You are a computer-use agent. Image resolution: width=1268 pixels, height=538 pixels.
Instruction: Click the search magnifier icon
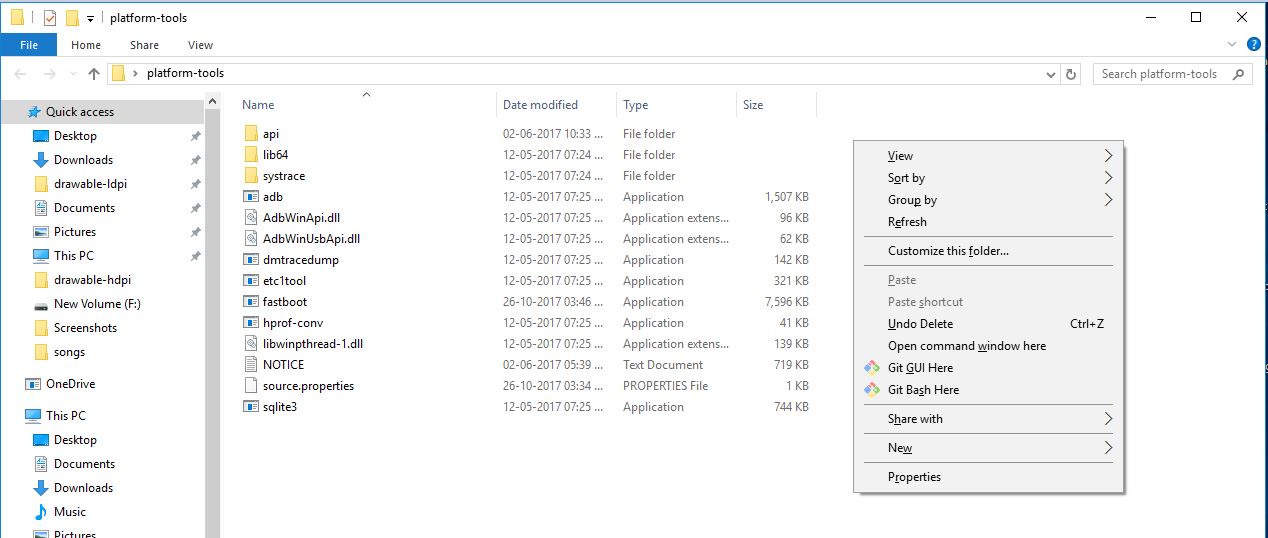pos(1238,74)
